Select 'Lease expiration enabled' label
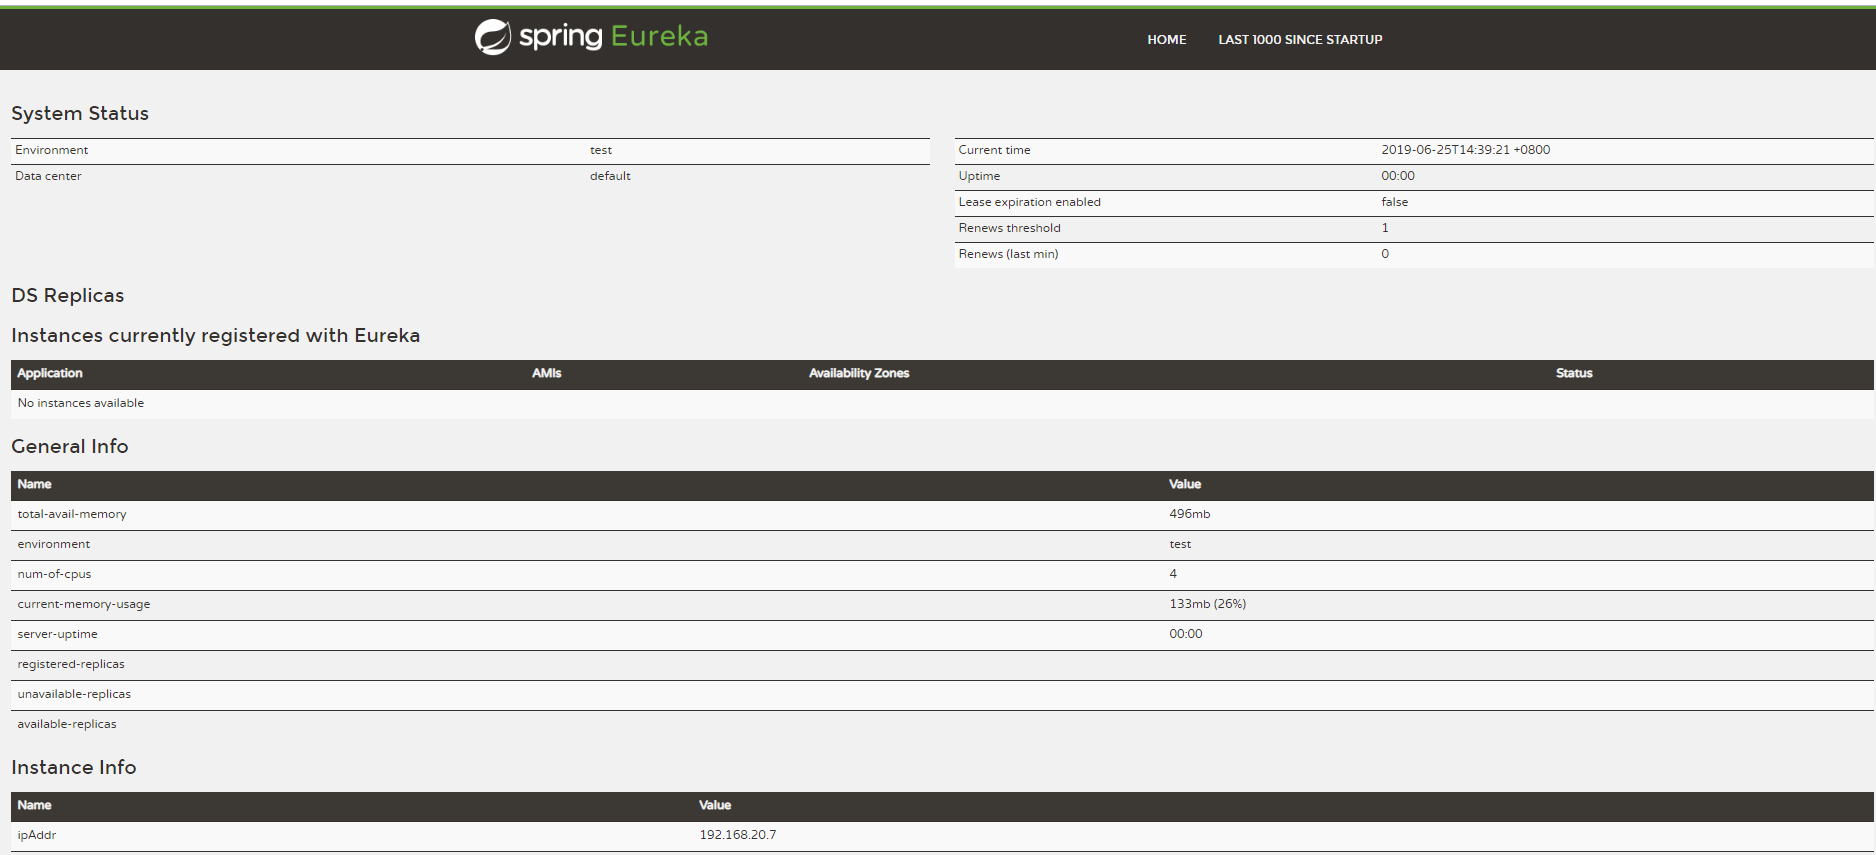Image resolution: width=1876 pixels, height=855 pixels. pyautogui.click(x=1029, y=202)
